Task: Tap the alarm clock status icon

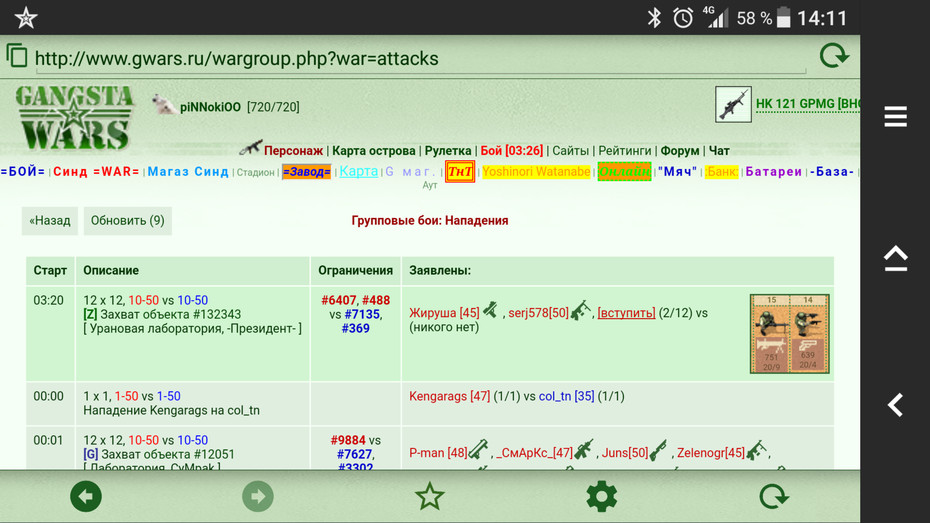Action: pos(683,18)
